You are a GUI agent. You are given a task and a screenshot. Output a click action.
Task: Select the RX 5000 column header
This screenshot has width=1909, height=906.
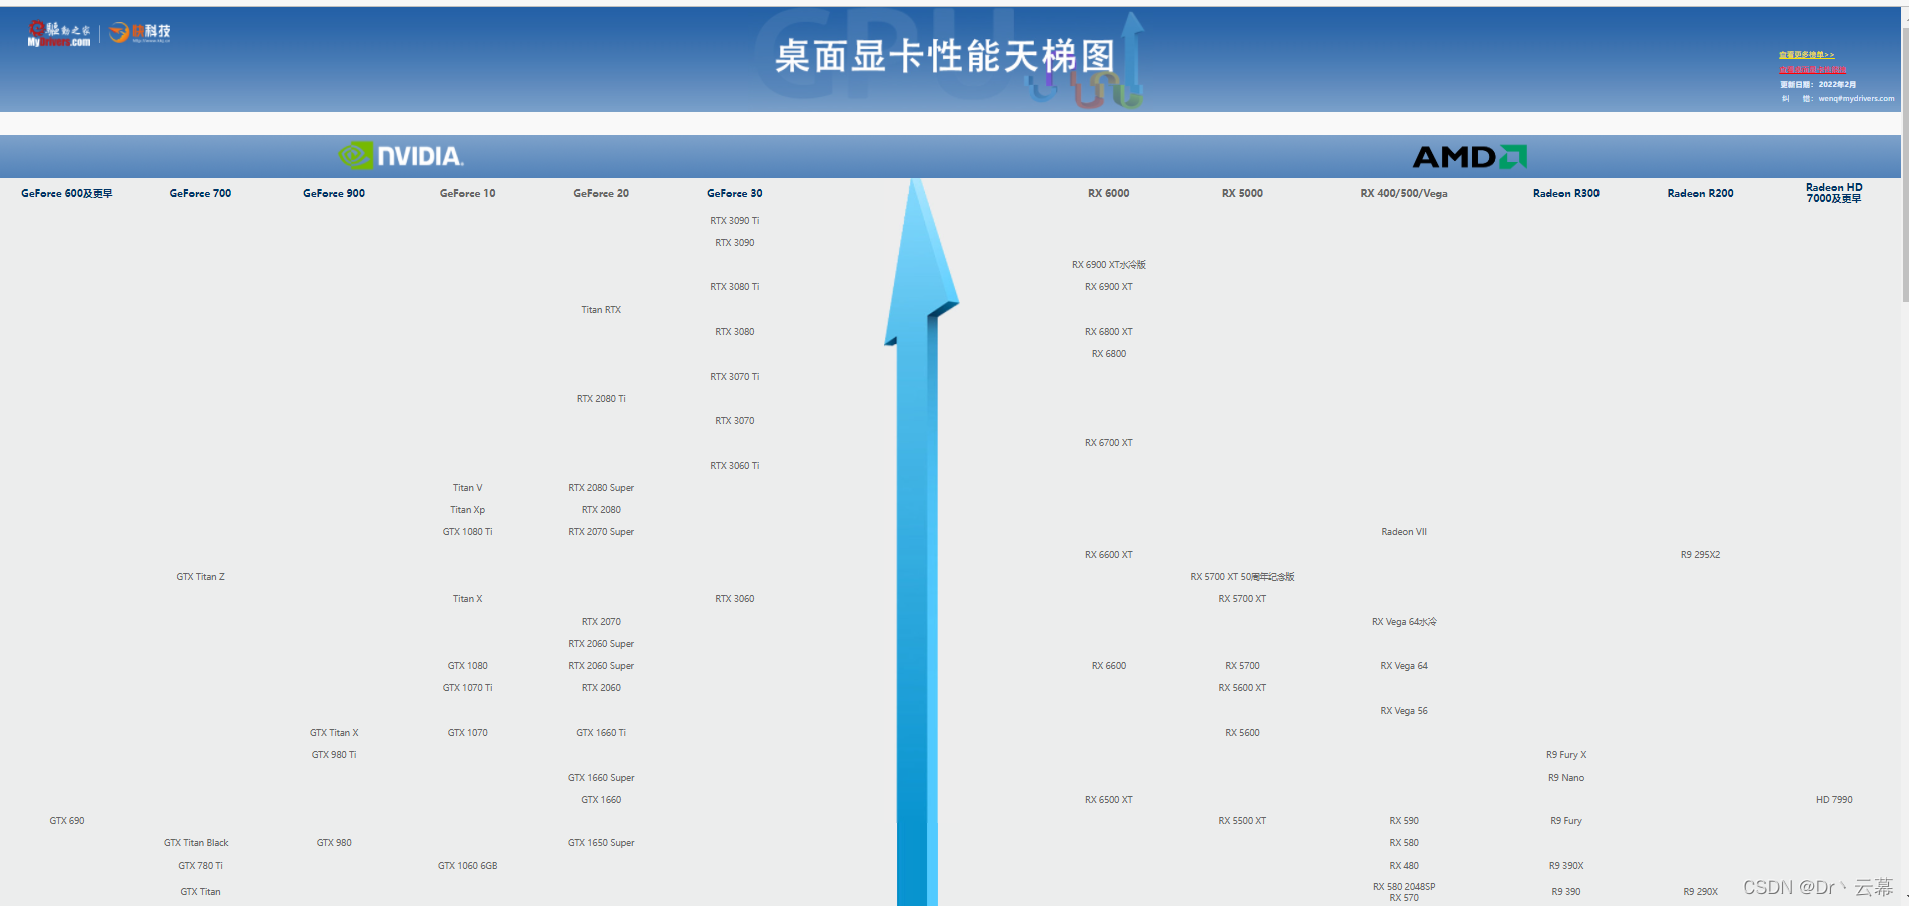[x=1242, y=193]
